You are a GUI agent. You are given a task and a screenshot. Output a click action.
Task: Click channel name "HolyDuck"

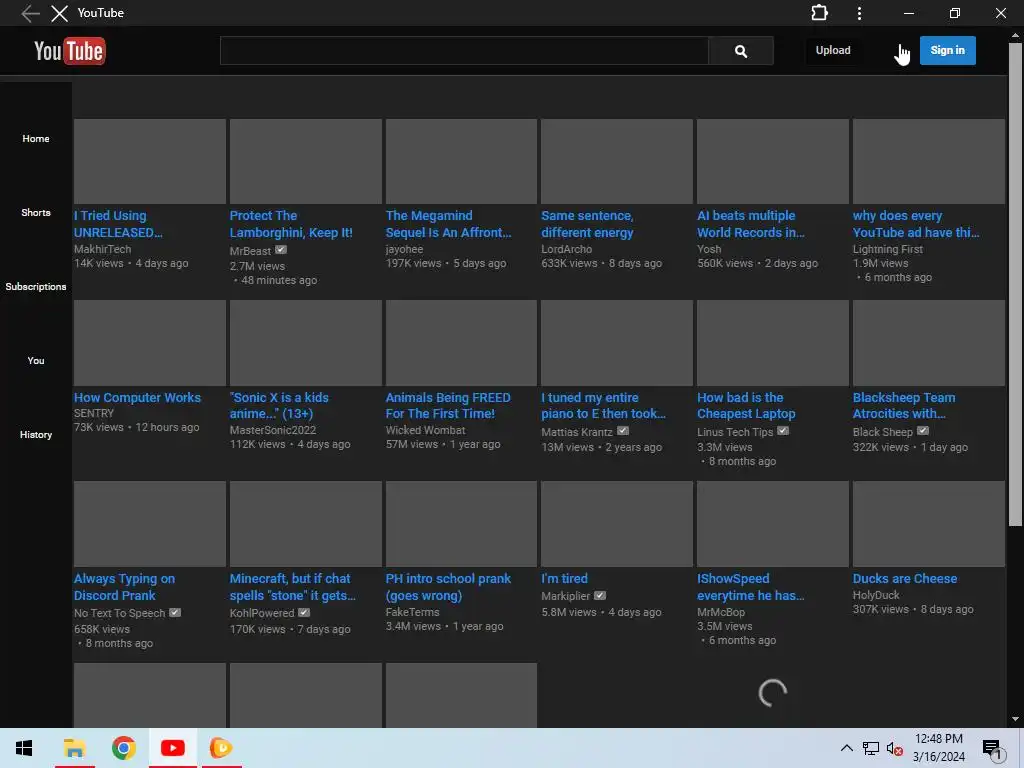876,595
